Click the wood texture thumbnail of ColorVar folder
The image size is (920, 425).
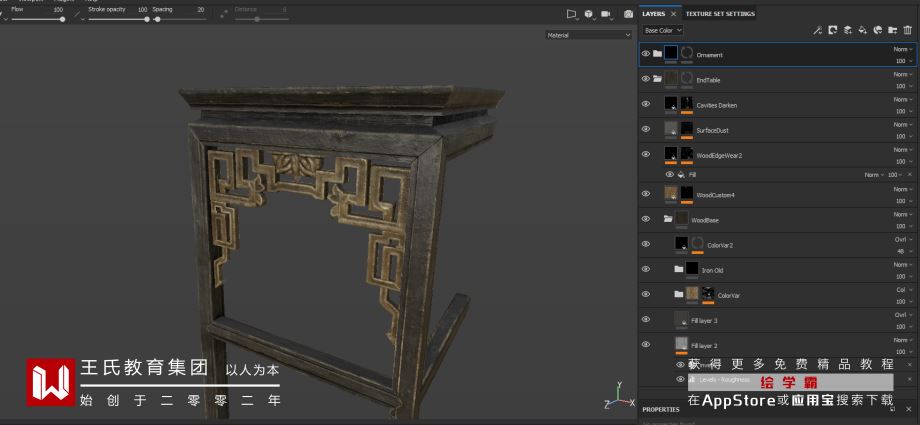pos(692,294)
